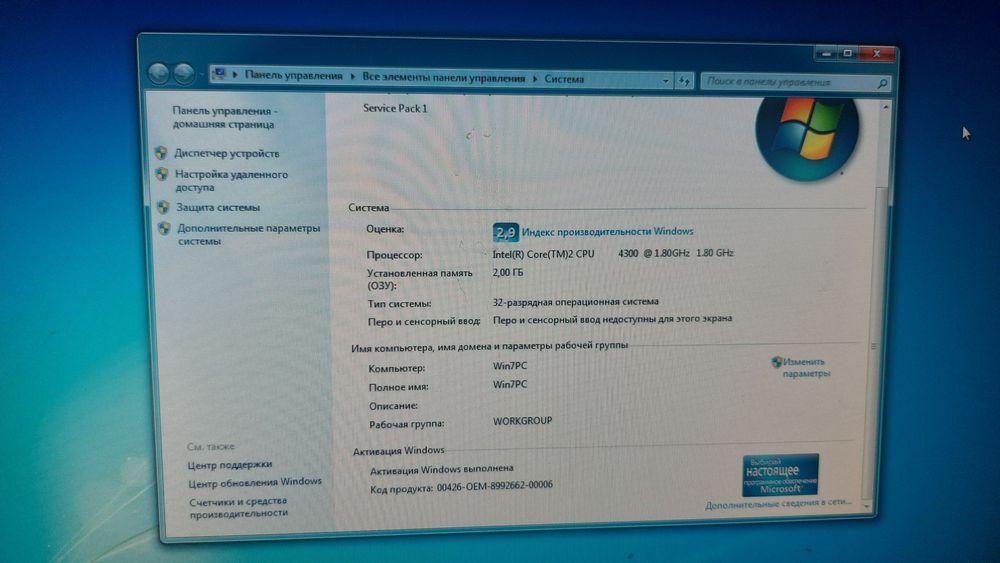Expand breadcrumb arrow after Все элементы панели управления
The image size is (1000, 563).
pos(534,78)
